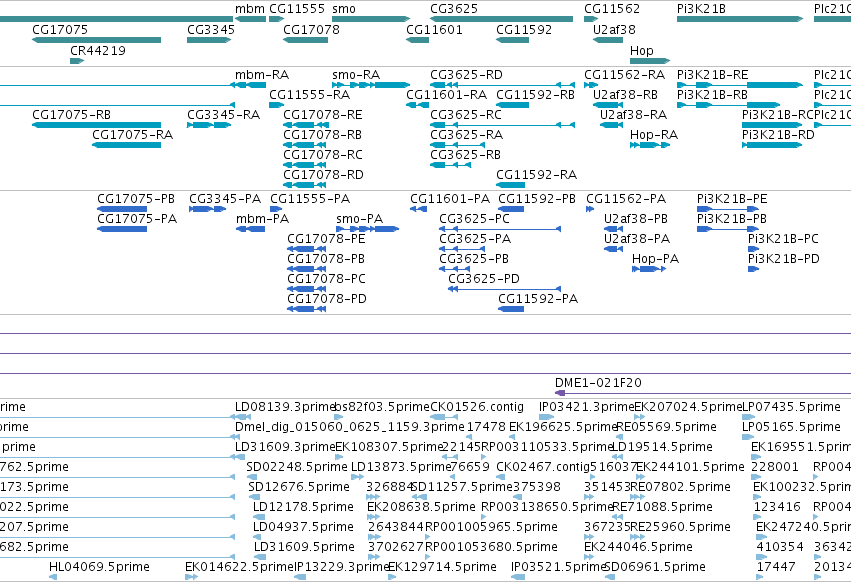Select transcript CG17078-RE
This screenshot has width=851, height=582.
point(305,125)
